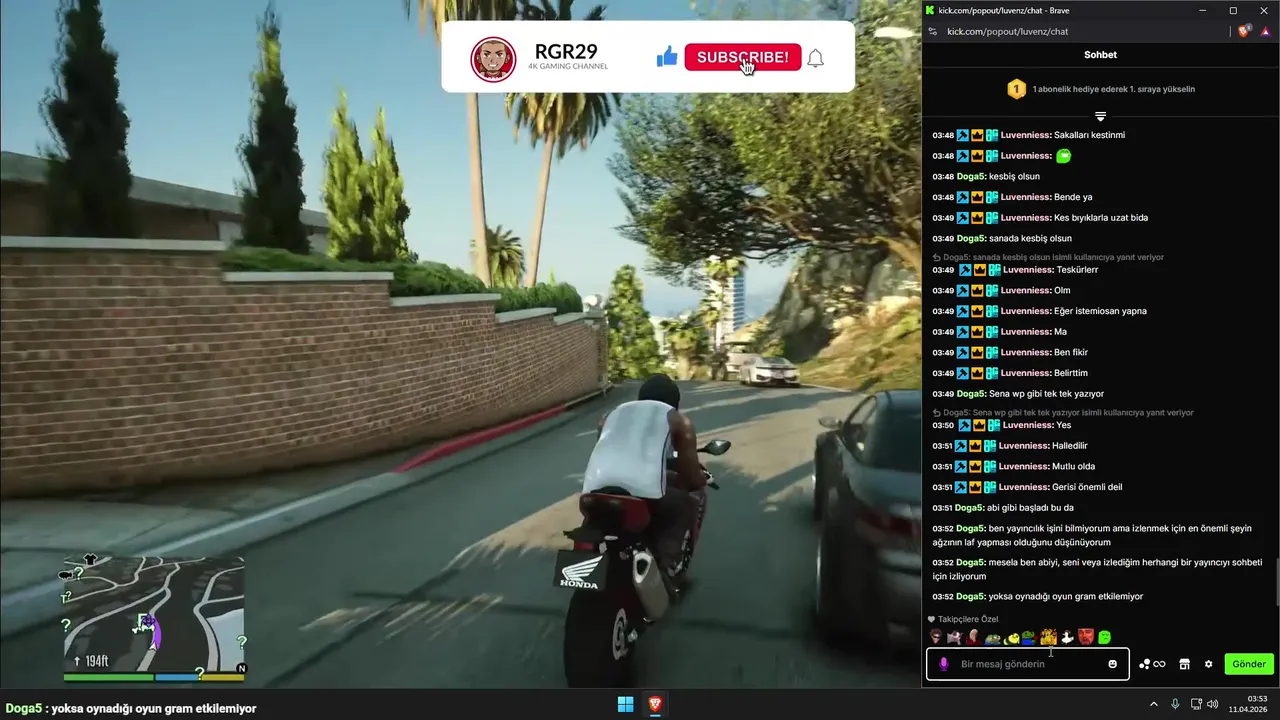Screen dimensions: 1280x720
Task: Click message 'Belirttim'
Action: [x=1072, y=373]
